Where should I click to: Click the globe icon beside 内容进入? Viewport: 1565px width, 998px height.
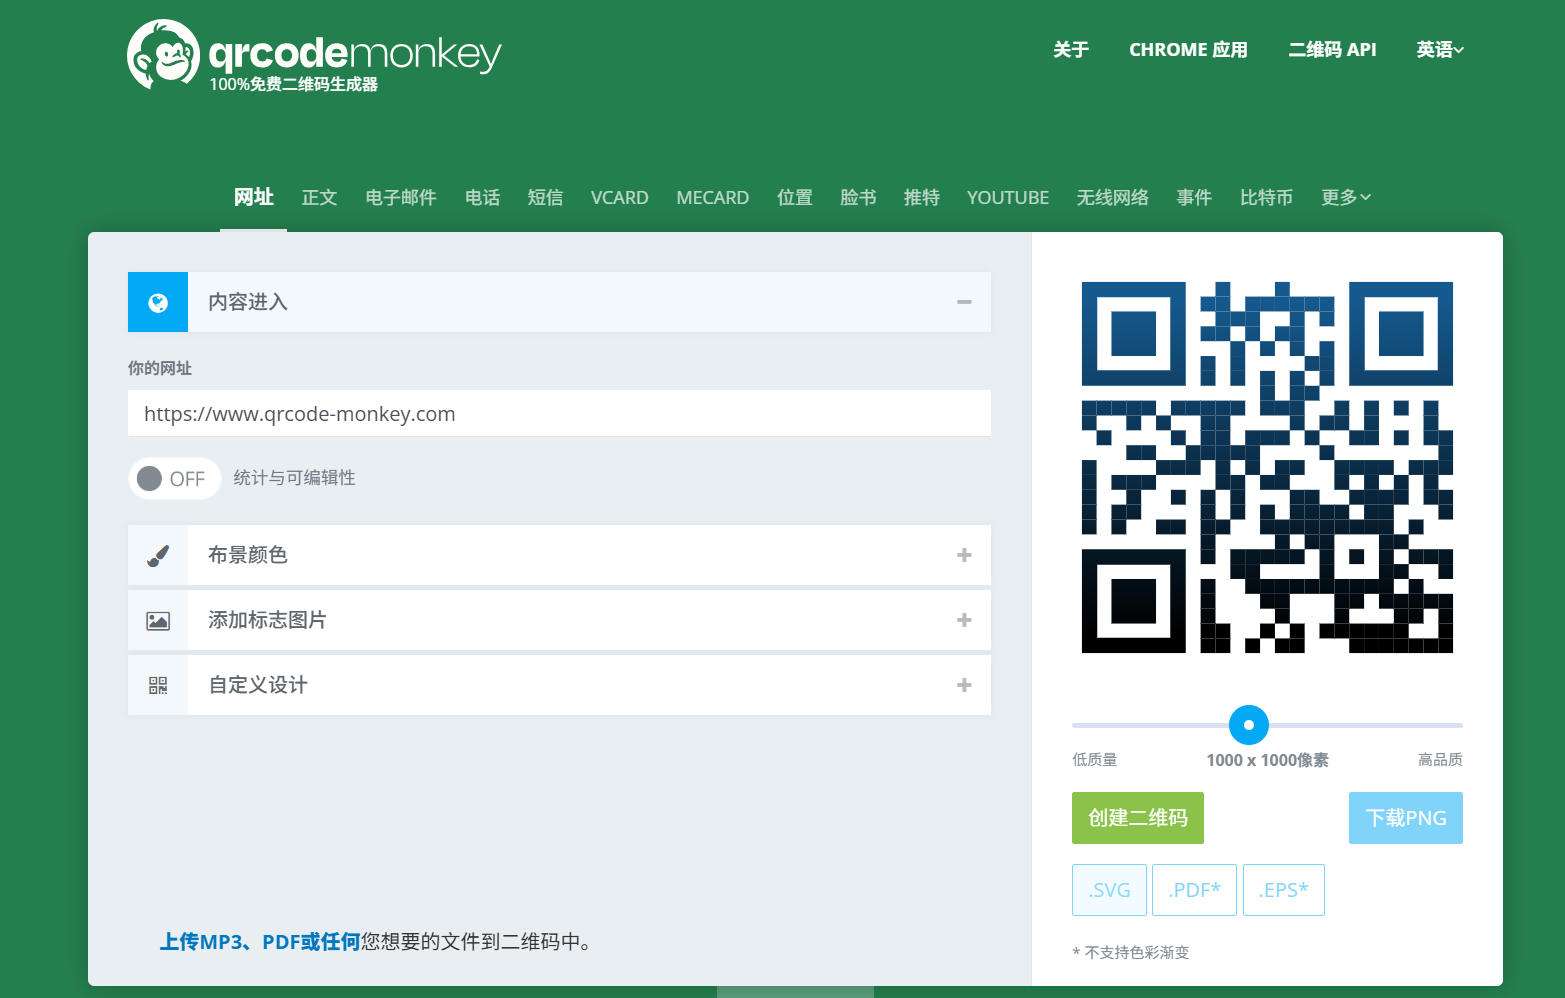[157, 301]
